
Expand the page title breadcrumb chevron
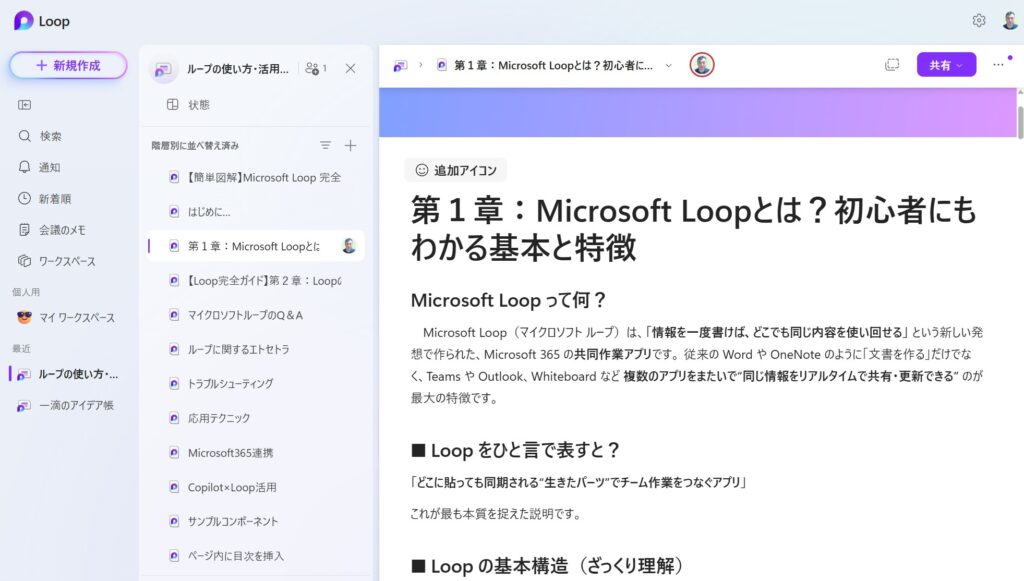668,66
